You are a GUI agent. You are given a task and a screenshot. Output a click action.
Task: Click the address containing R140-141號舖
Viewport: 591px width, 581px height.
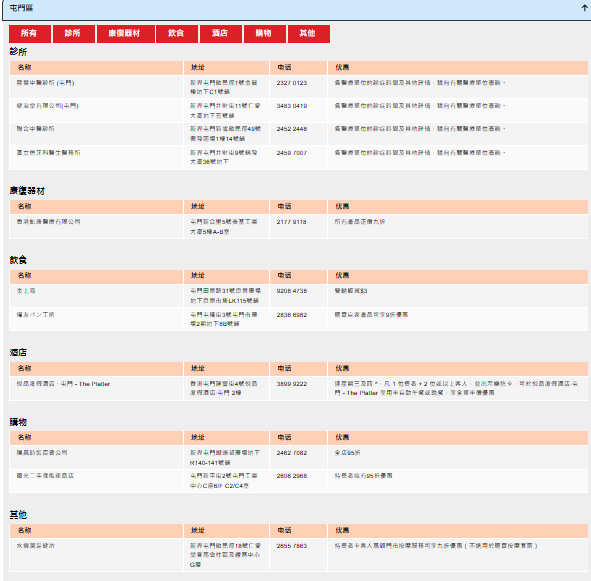click(225, 458)
